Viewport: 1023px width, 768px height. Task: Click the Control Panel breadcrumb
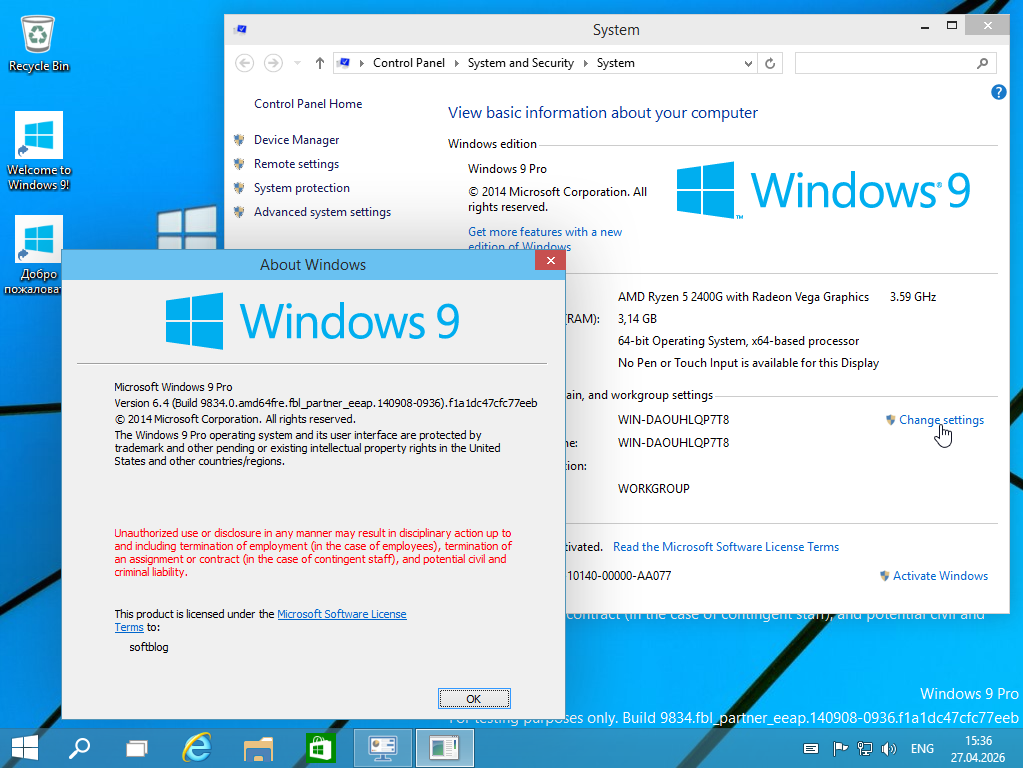click(408, 63)
